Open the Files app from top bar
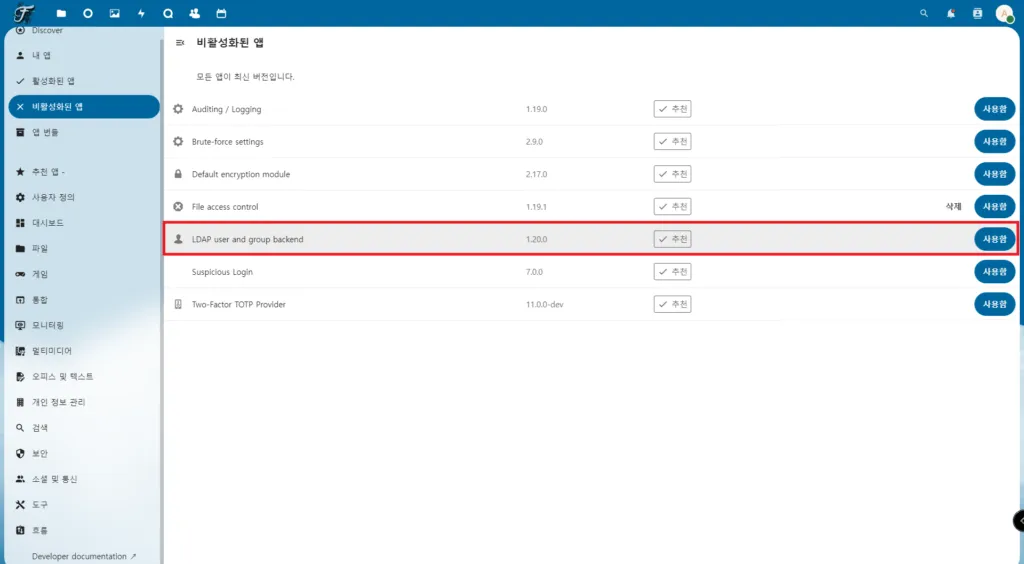The image size is (1024, 564). pyautogui.click(x=61, y=13)
